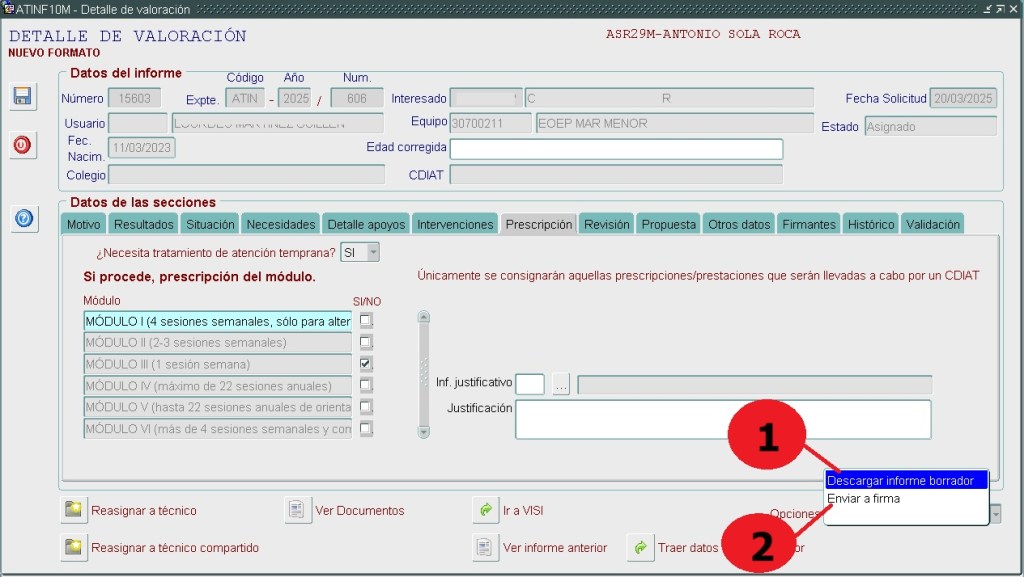1024x577 pixels.
Task: Open the Ver Documentos icon
Action: coord(297,510)
